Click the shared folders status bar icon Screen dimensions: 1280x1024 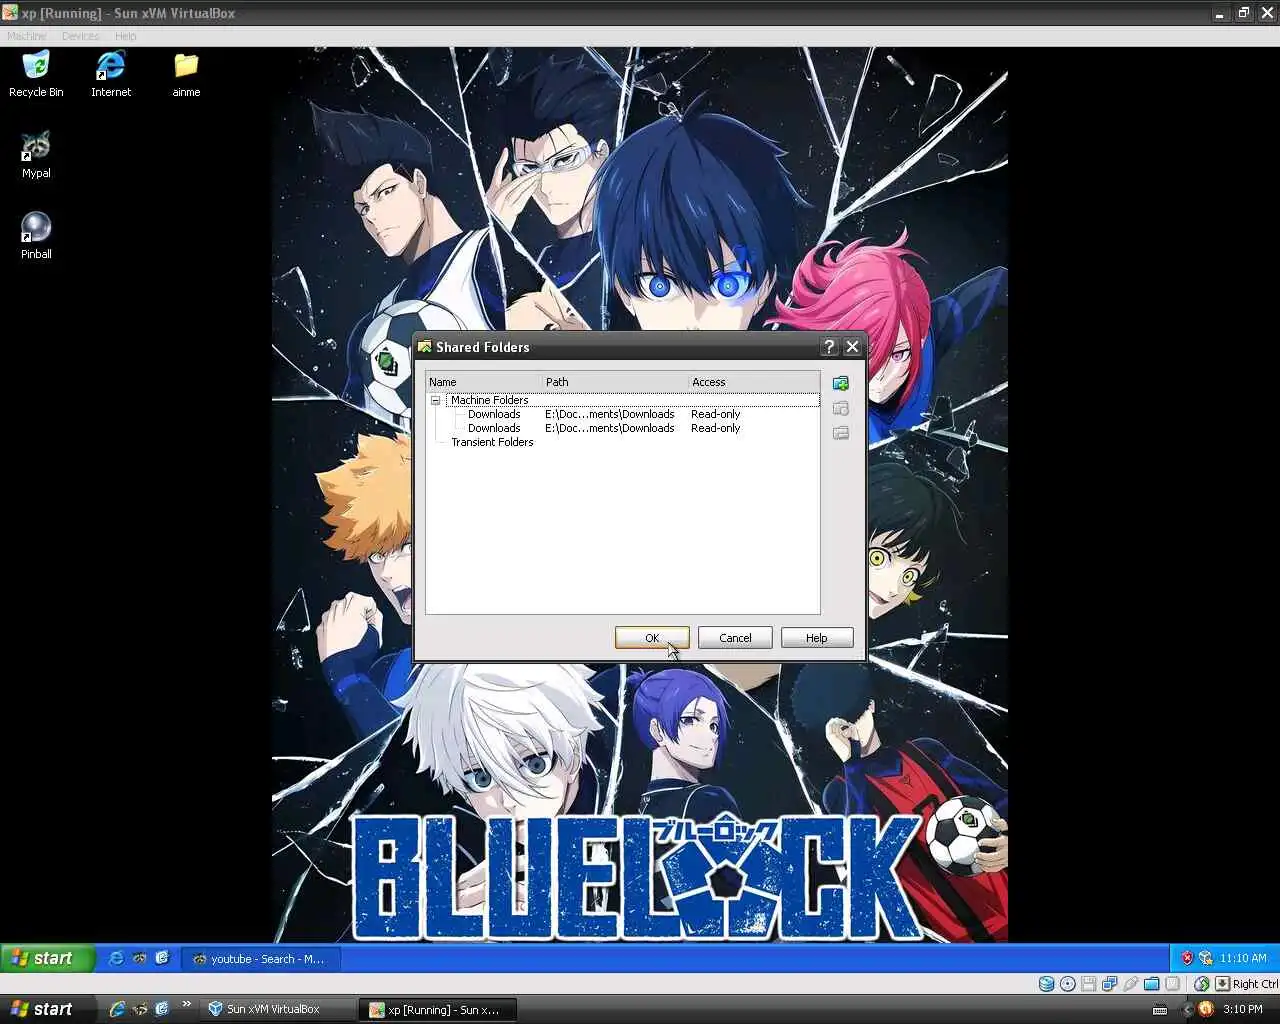click(1151, 984)
